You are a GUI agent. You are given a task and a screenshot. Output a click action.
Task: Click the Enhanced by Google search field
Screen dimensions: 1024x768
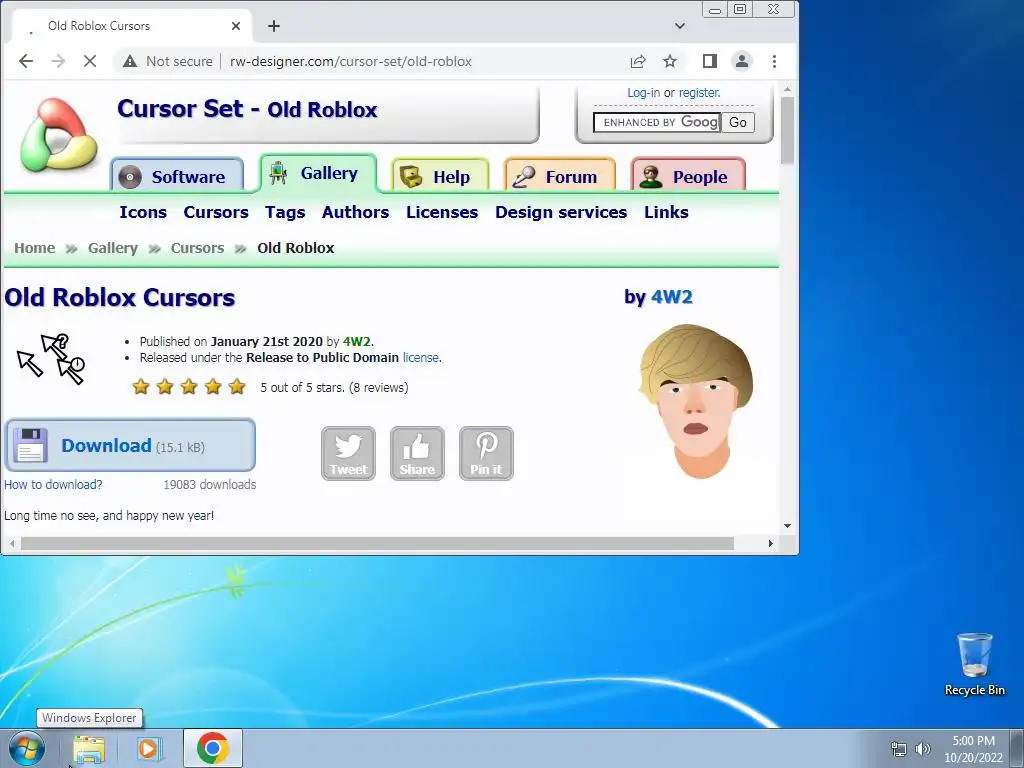pos(657,122)
